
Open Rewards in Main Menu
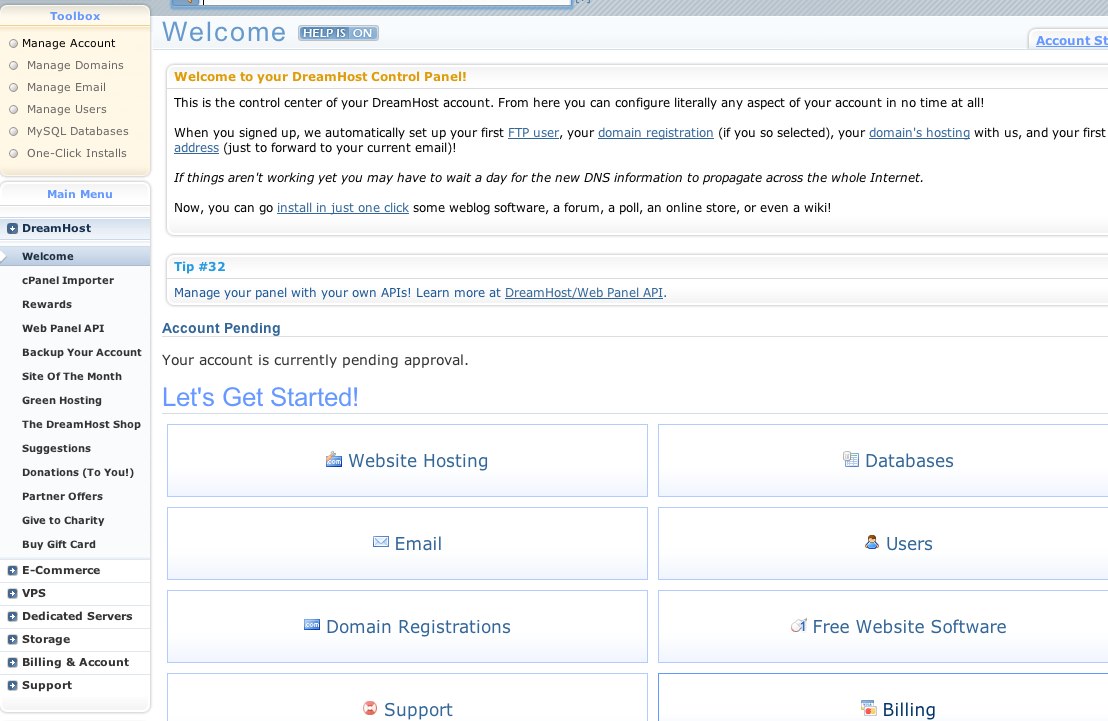47,304
